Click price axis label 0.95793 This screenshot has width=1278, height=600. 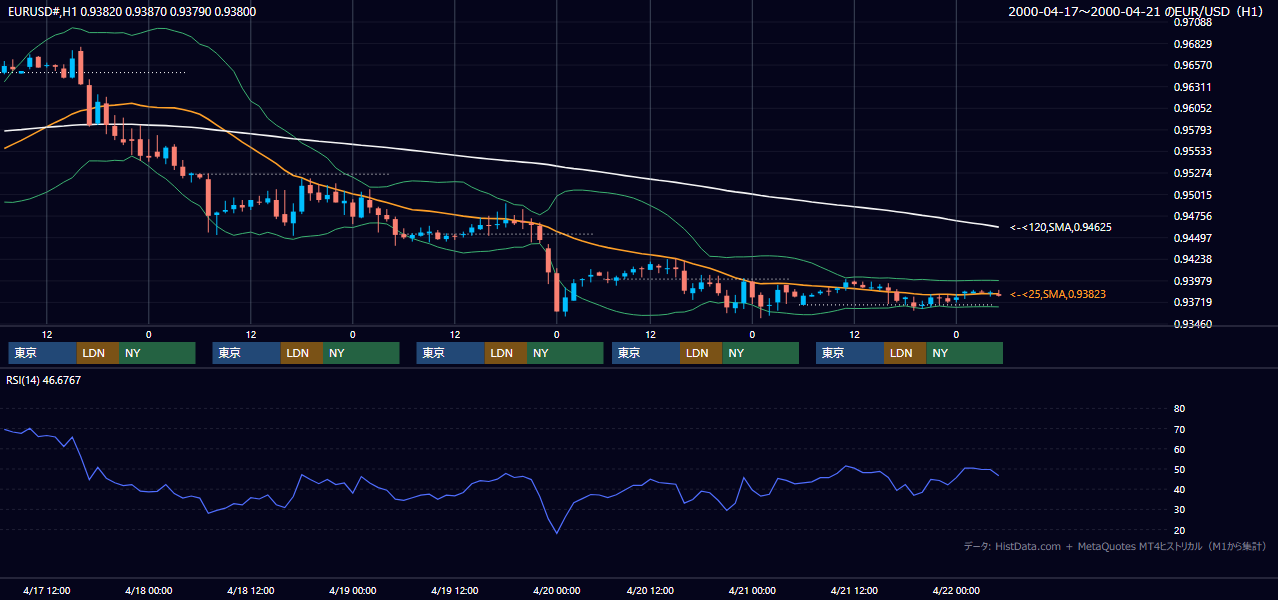pyautogui.click(x=1192, y=130)
